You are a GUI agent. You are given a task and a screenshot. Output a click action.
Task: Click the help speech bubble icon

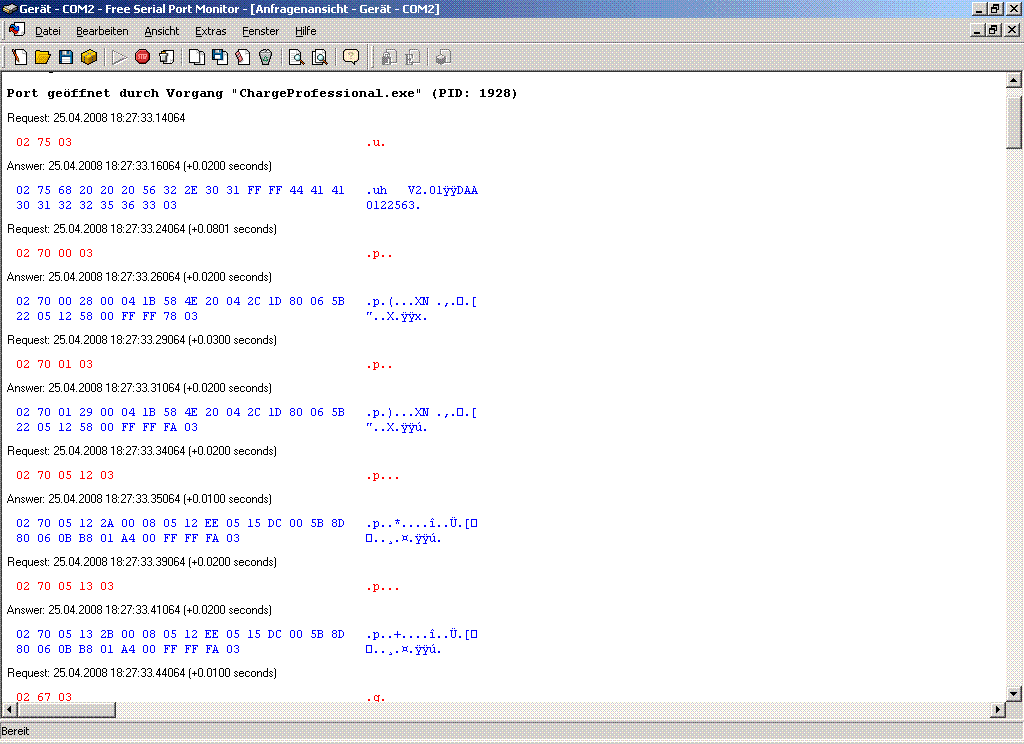351,57
